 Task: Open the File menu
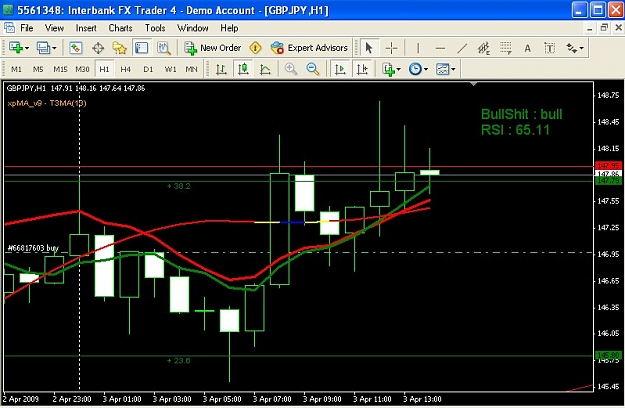(27, 28)
